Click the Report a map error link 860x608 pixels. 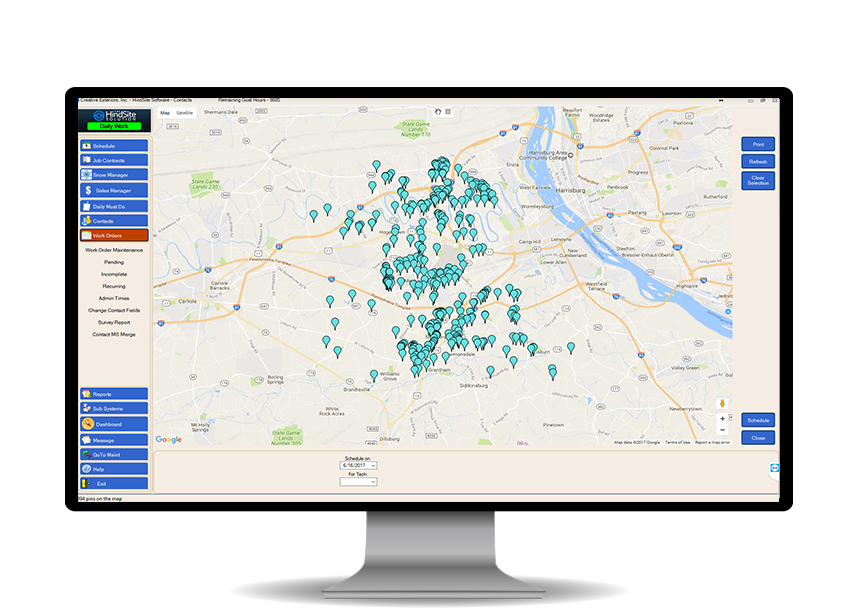[712, 442]
